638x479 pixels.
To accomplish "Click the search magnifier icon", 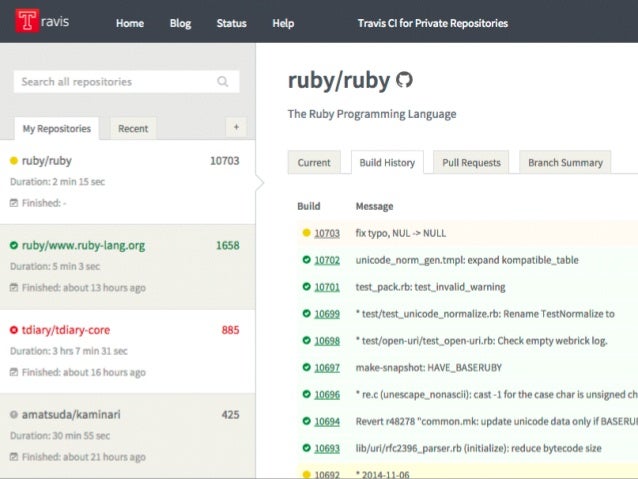I will point(223,81).
